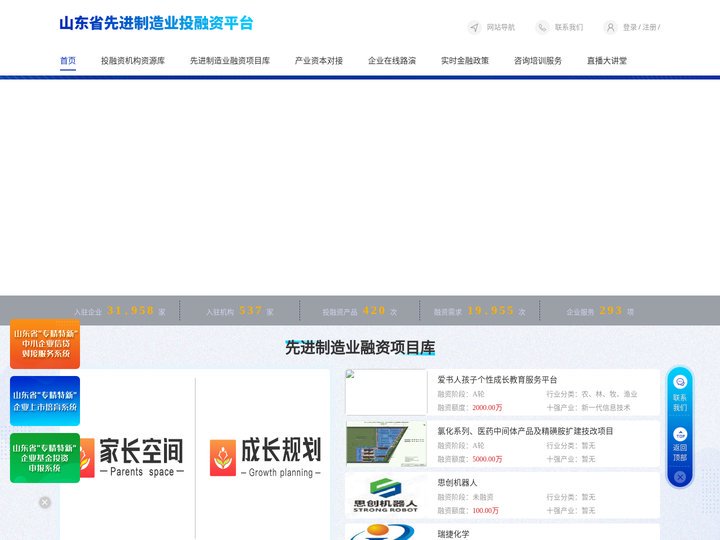Image resolution: width=720 pixels, height=540 pixels.
Task: Click 投融资产品 420 statistic
Action: (x=360, y=311)
